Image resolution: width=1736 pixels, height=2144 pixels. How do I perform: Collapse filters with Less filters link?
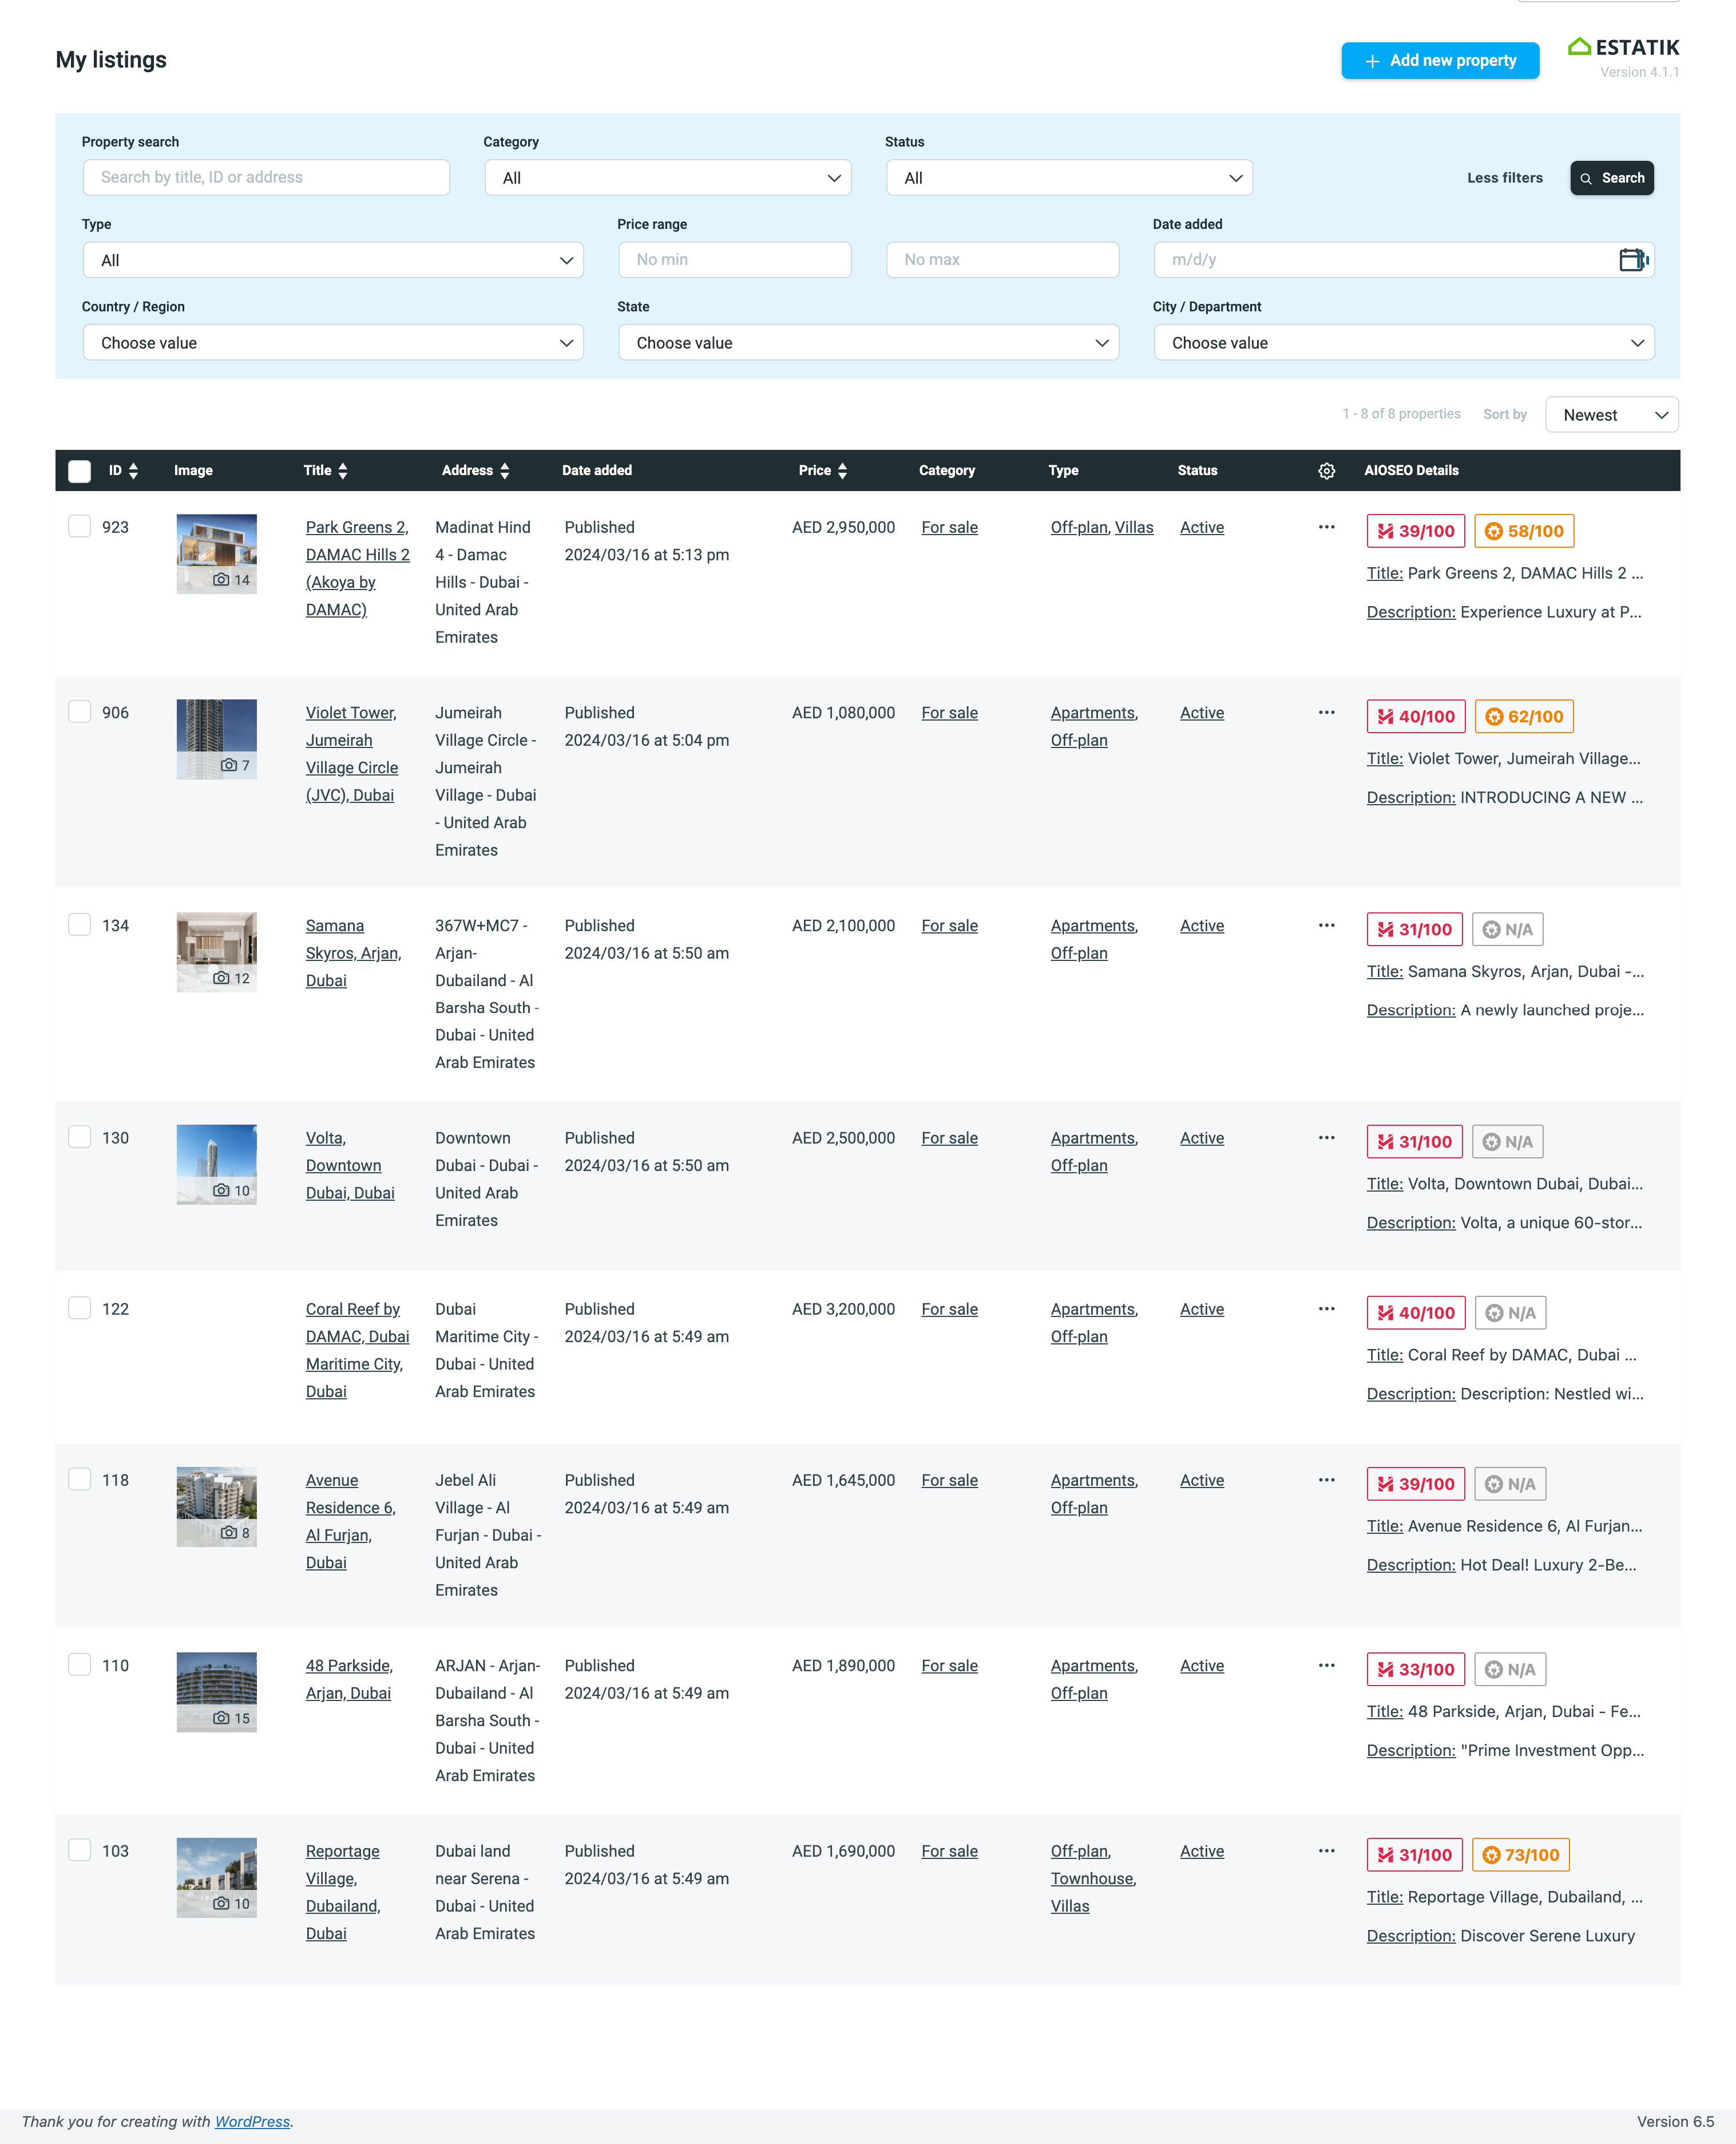1504,178
